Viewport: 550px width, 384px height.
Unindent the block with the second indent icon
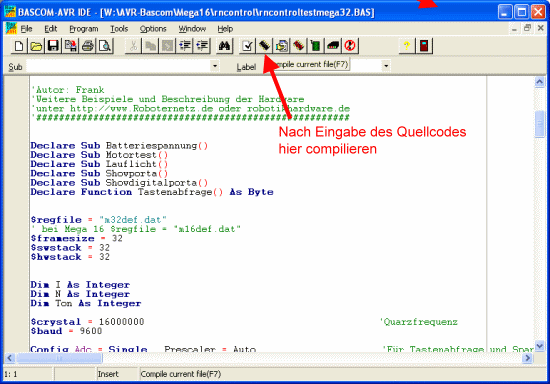pyautogui.click(x=202, y=46)
